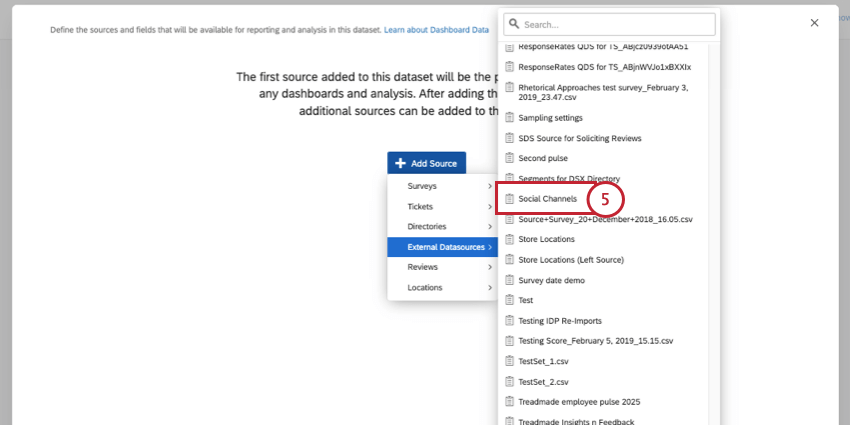Open the Locations submenu
This screenshot has height=425, width=850.
click(442, 288)
